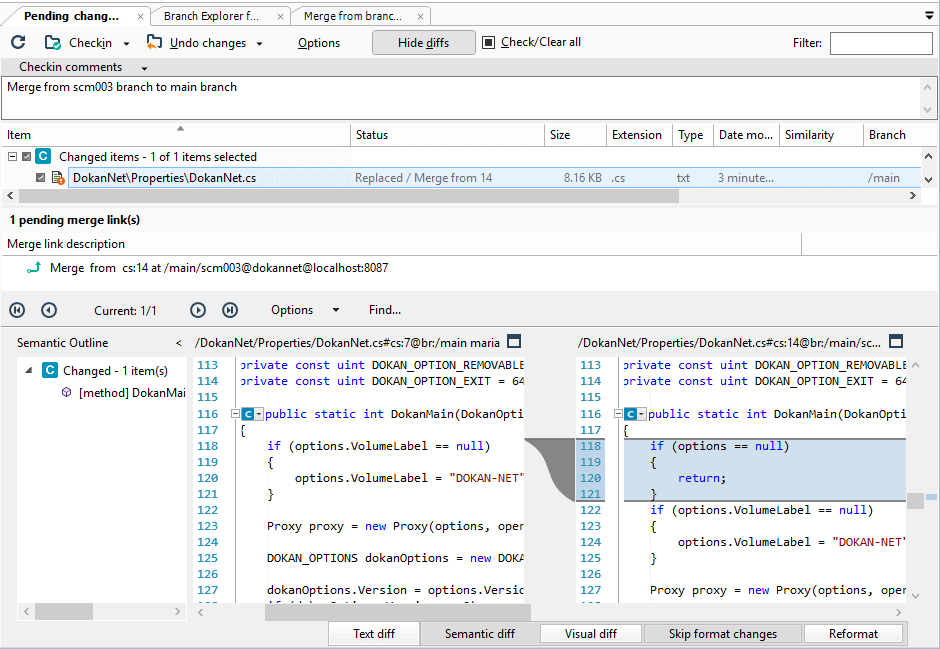Collapse DokanMain method in right pane
This screenshot has width=940, height=649.
(619, 414)
